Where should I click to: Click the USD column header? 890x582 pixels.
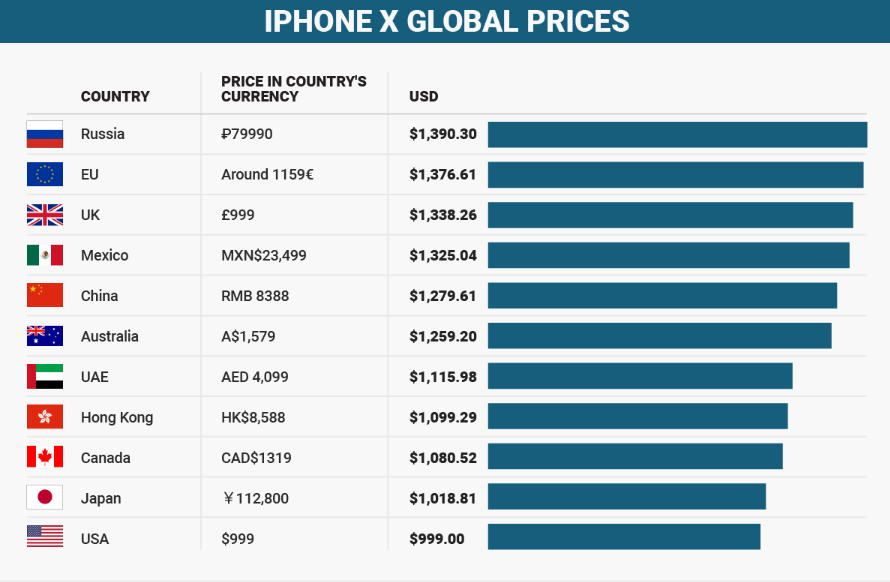(x=424, y=97)
